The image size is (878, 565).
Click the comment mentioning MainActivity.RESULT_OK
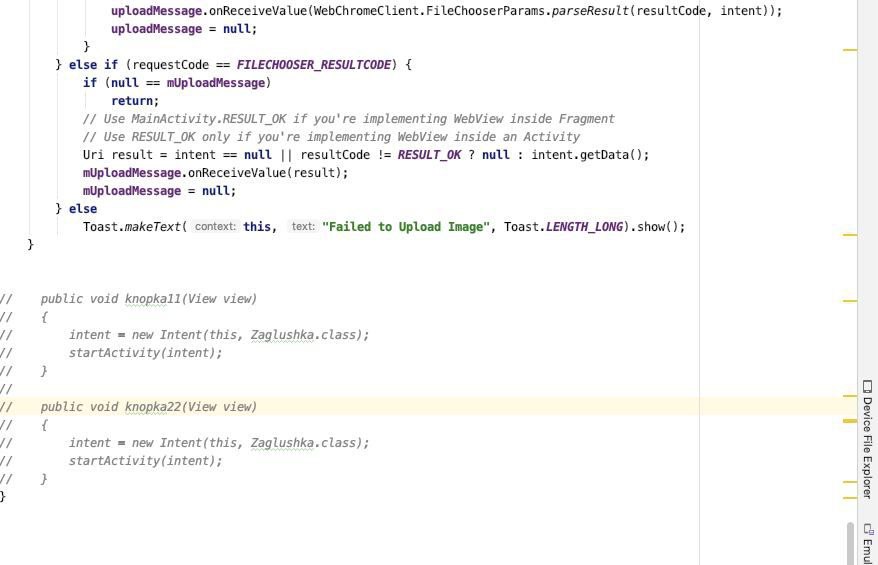348,119
